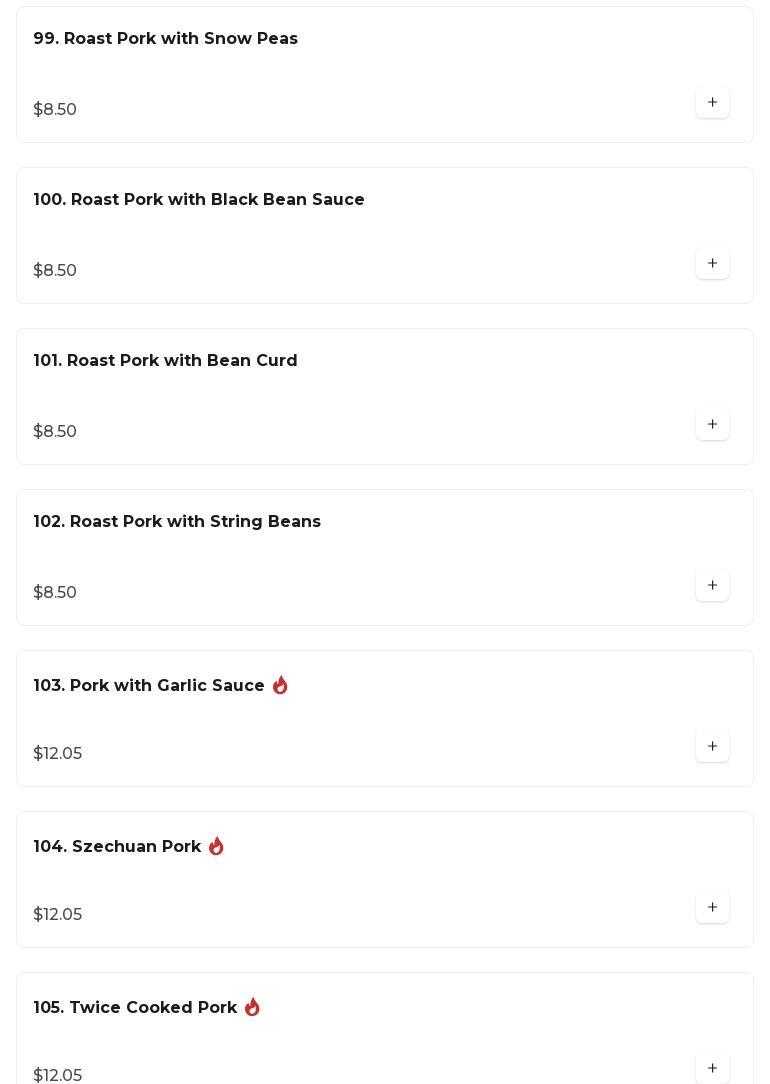The width and height of the screenshot is (770, 1084).
Task: Click $8.50 price under Roast Pork with String Beans
Action: (55, 592)
